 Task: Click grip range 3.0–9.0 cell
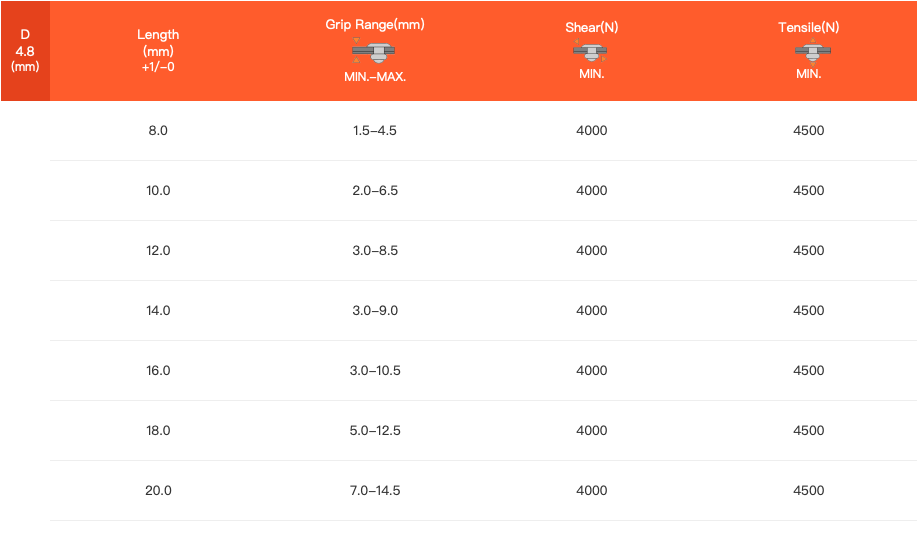pos(375,311)
